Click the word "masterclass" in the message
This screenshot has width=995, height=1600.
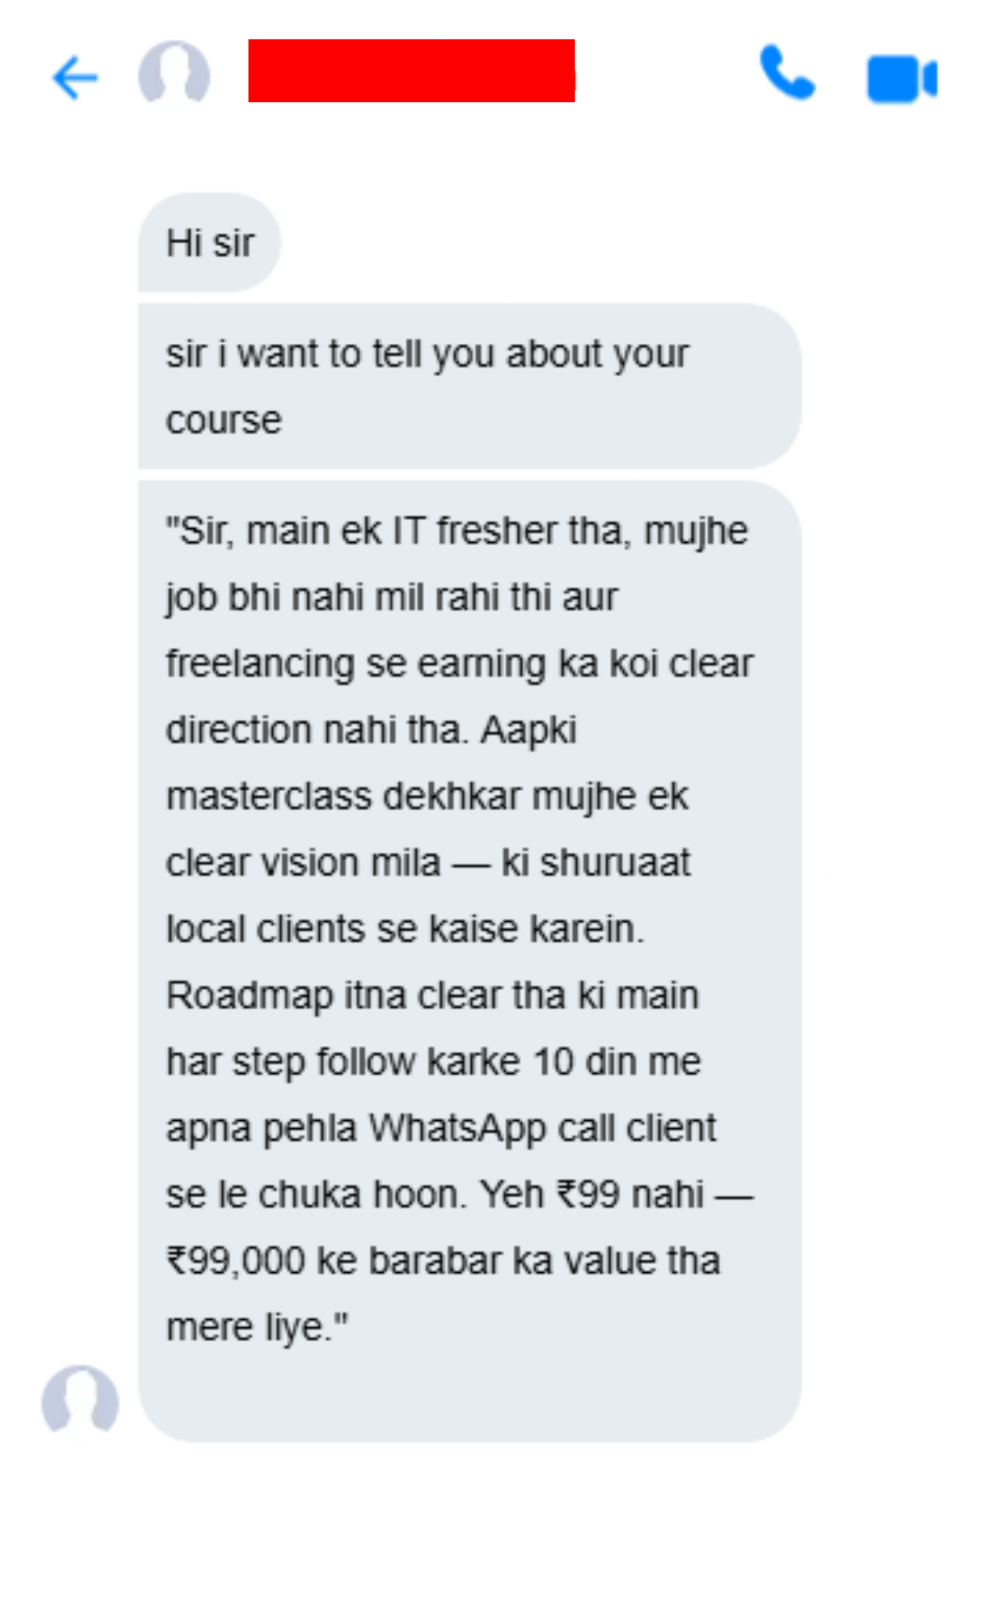click(269, 797)
